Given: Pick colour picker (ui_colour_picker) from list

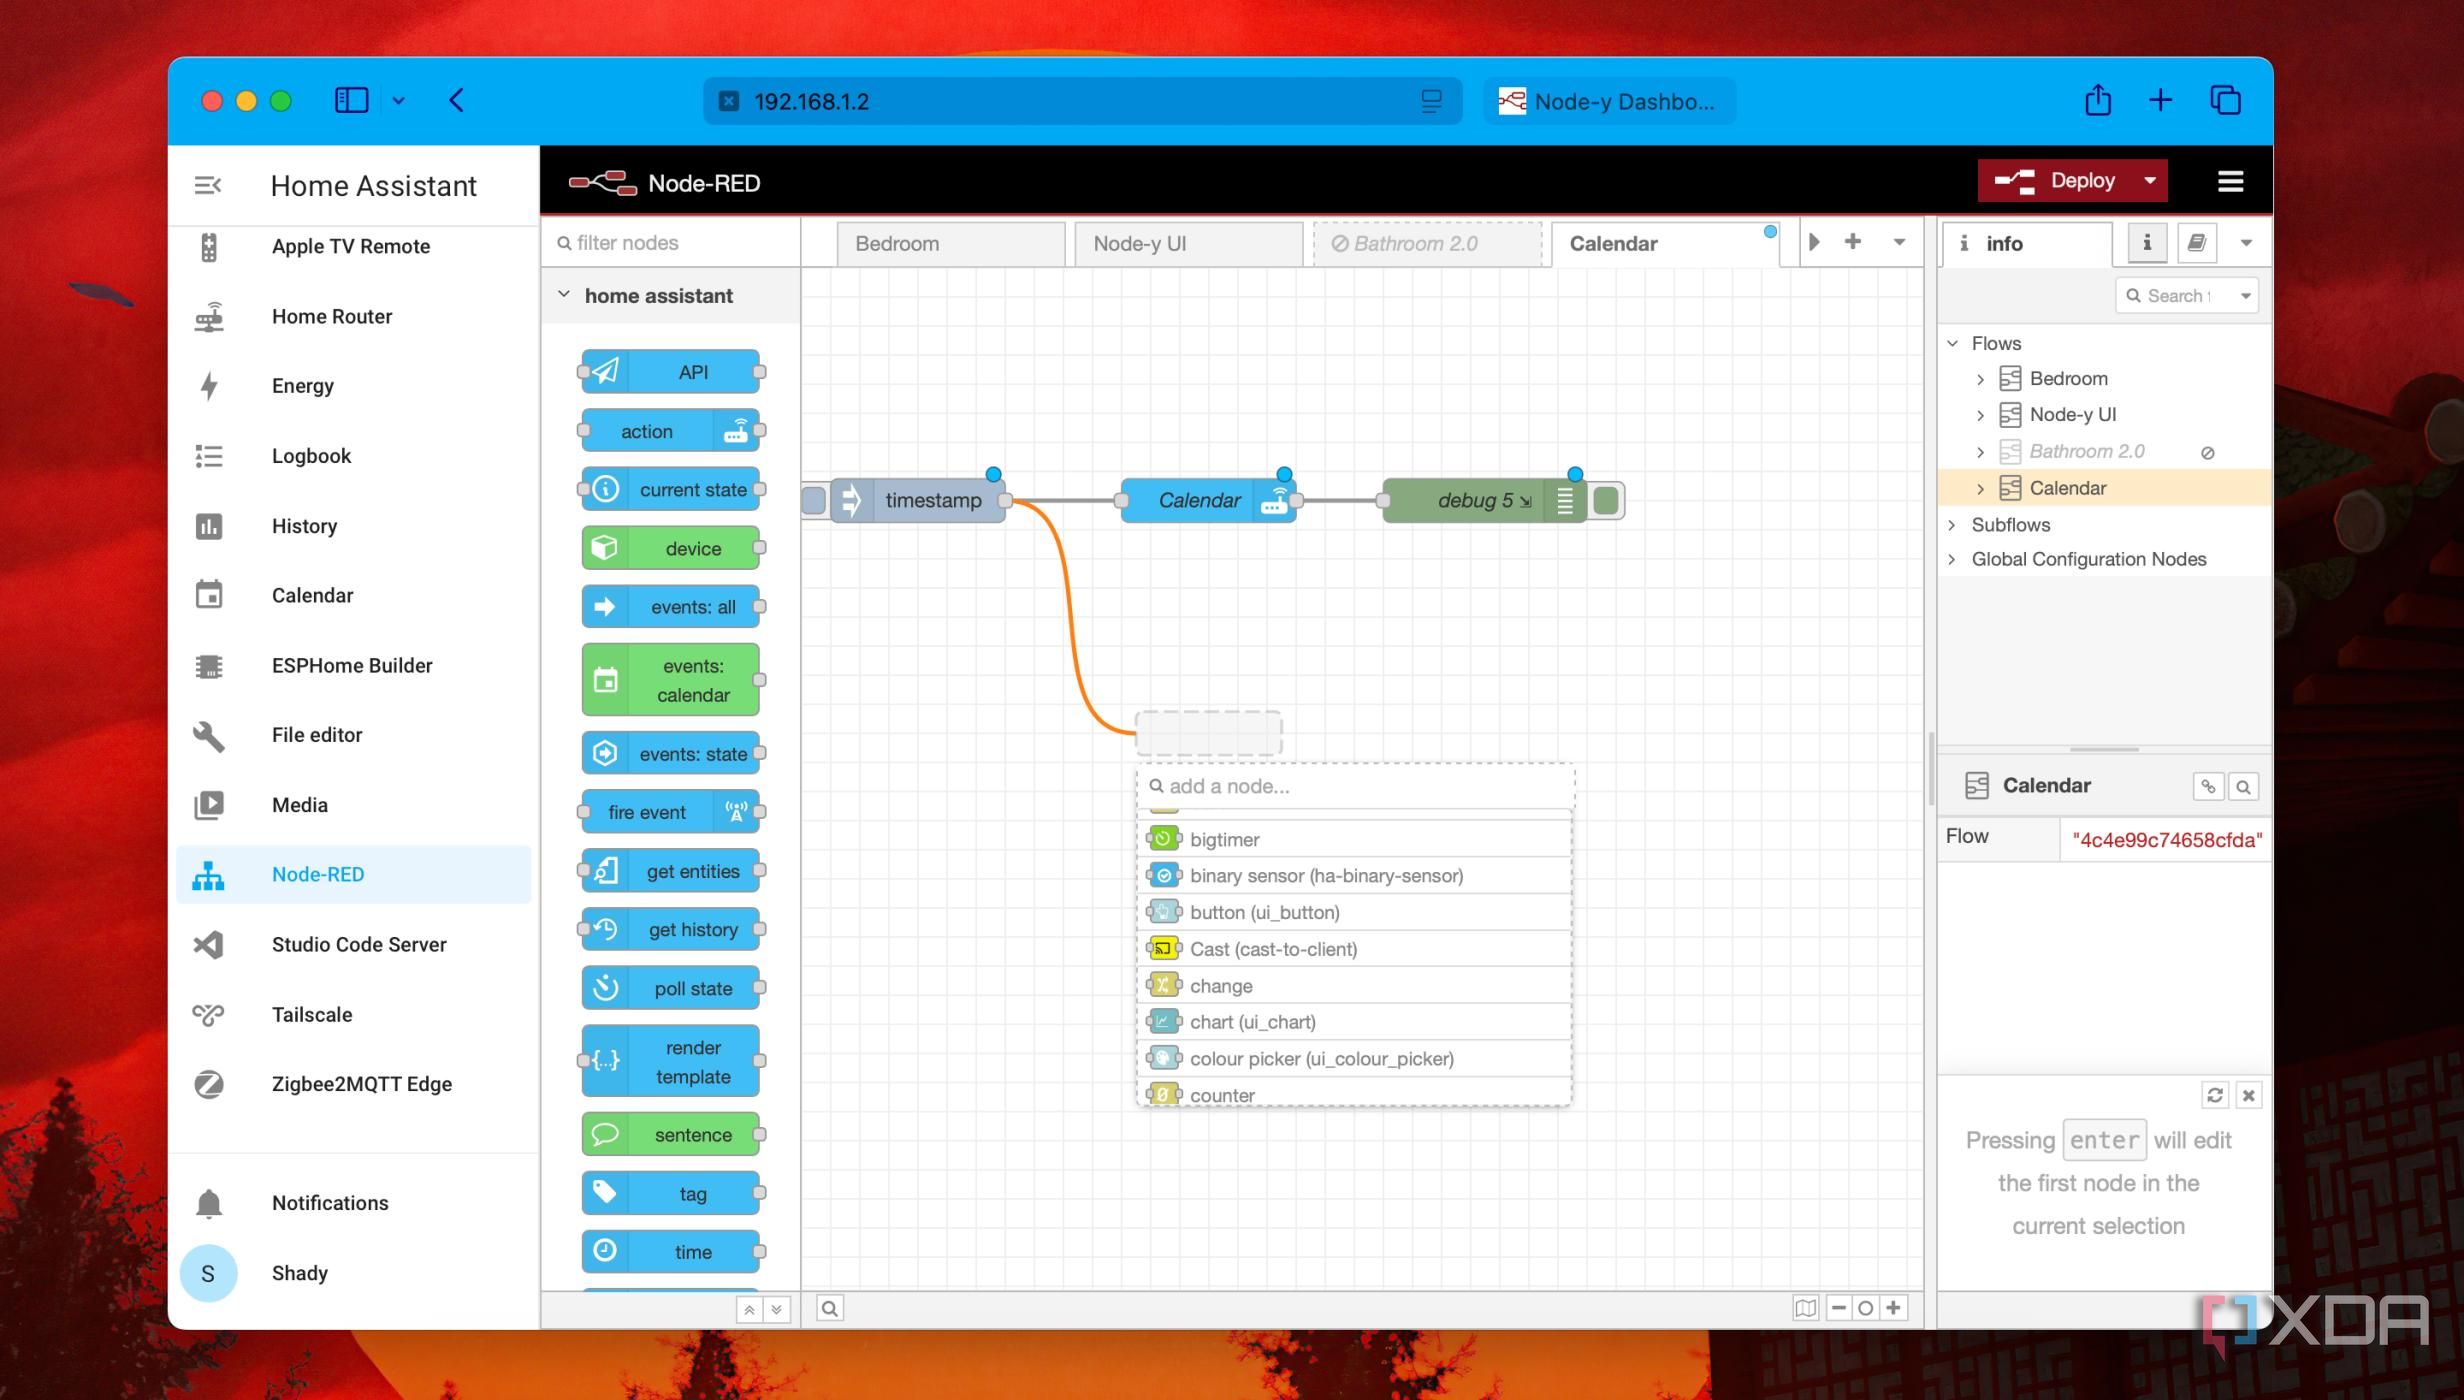Looking at the screenshot, I should [1354, 1059].
